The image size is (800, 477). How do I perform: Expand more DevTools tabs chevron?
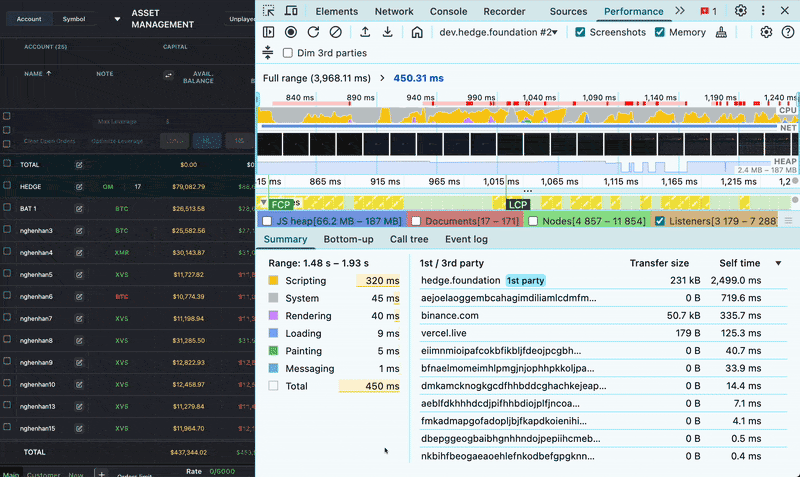[680, 11]
